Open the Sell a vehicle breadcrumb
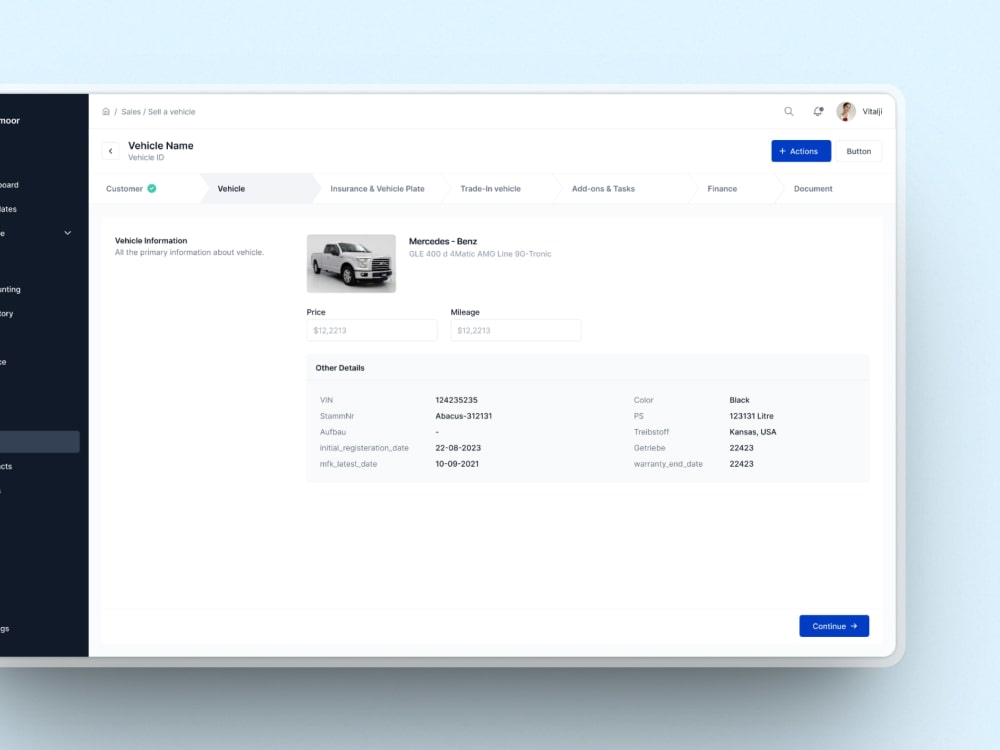 pos(172,112)
